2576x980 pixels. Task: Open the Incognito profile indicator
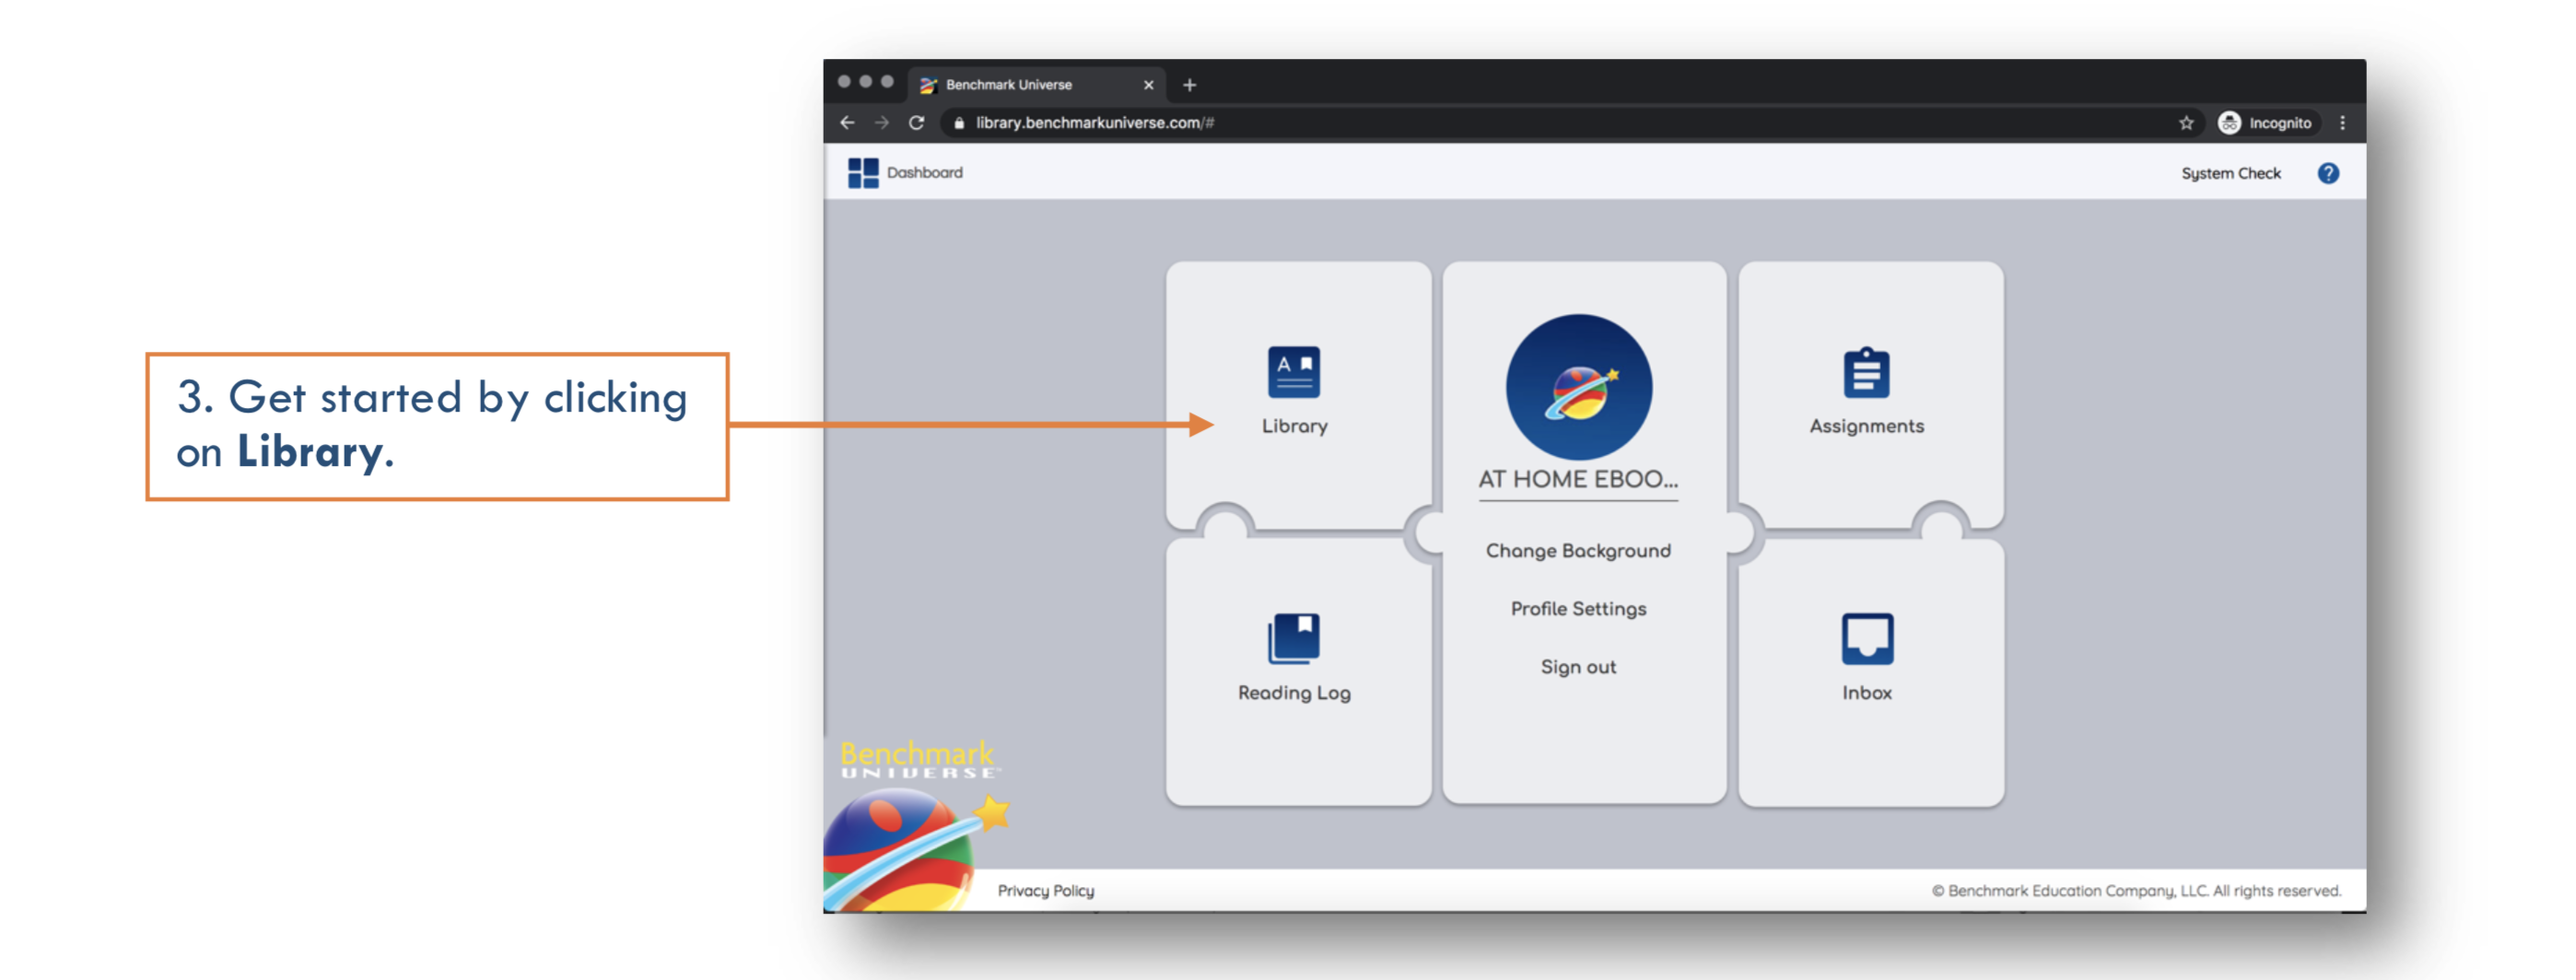pos(2266,123)
